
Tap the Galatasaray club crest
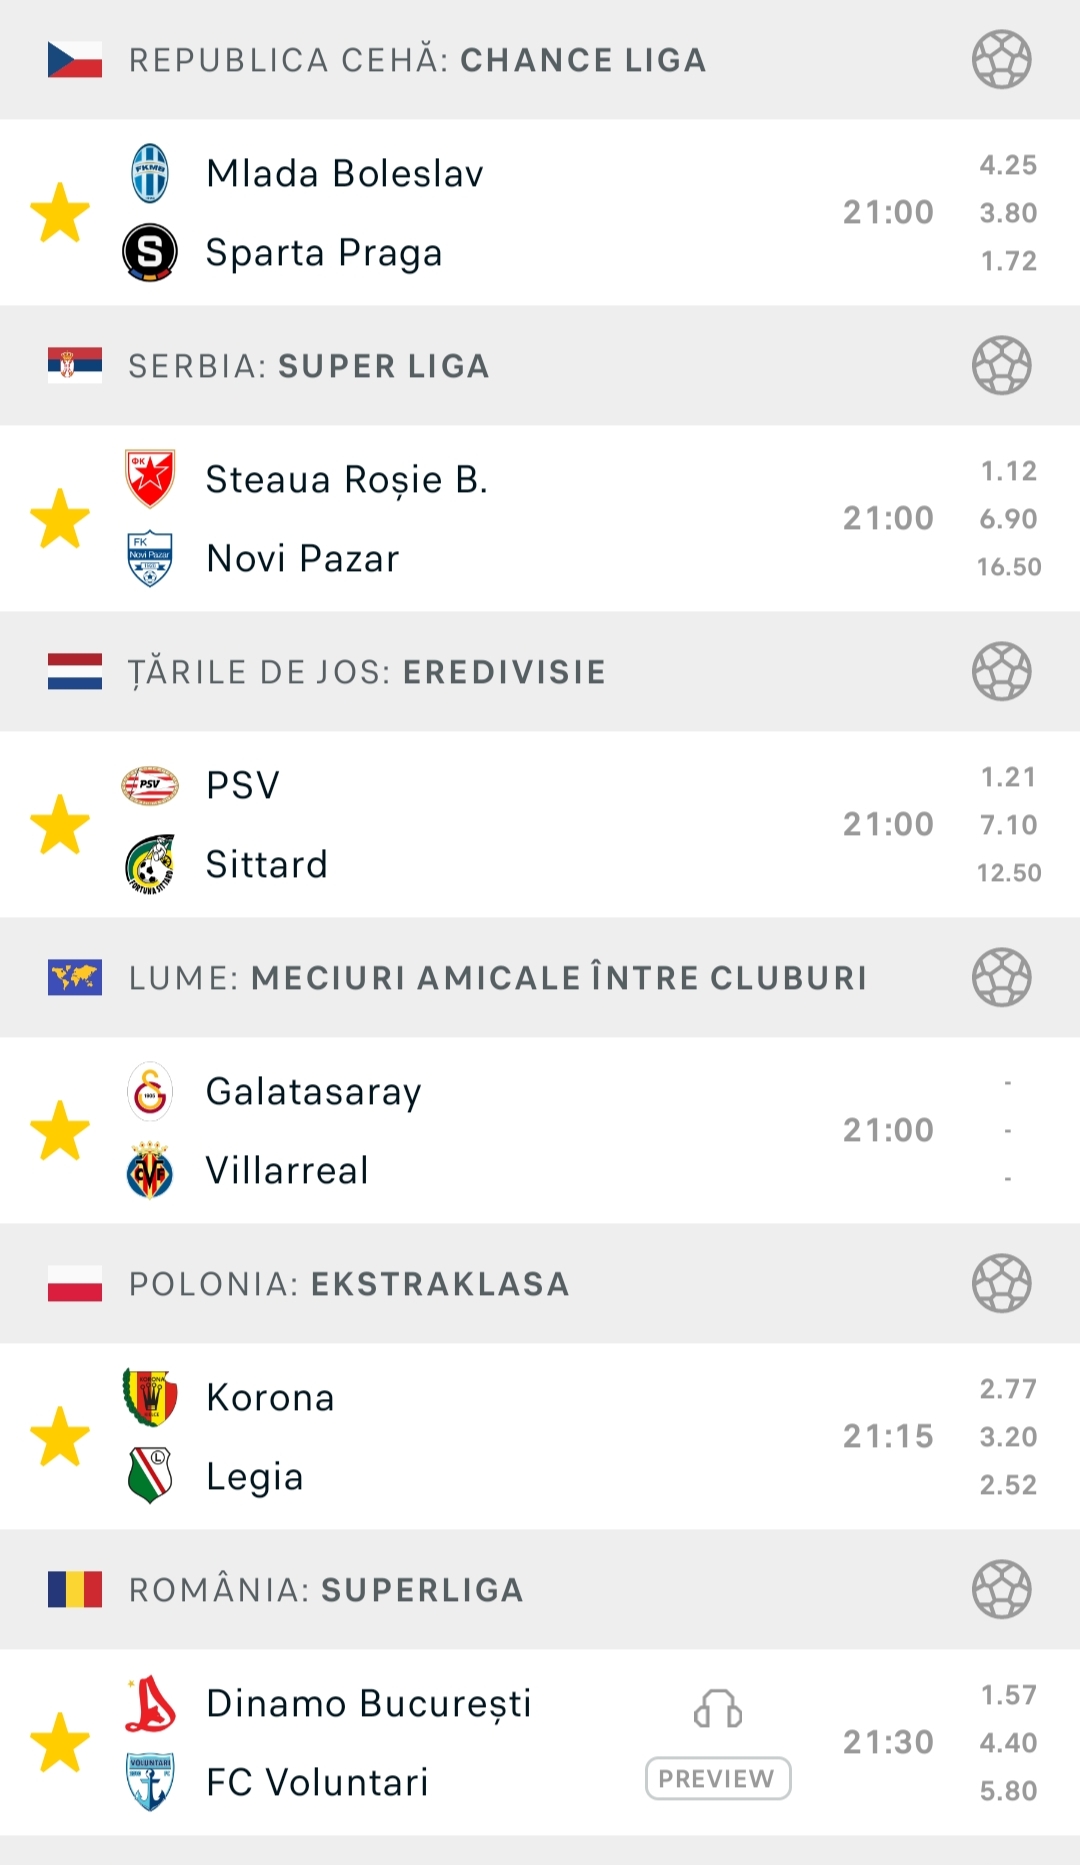[x=150, y=1091]
